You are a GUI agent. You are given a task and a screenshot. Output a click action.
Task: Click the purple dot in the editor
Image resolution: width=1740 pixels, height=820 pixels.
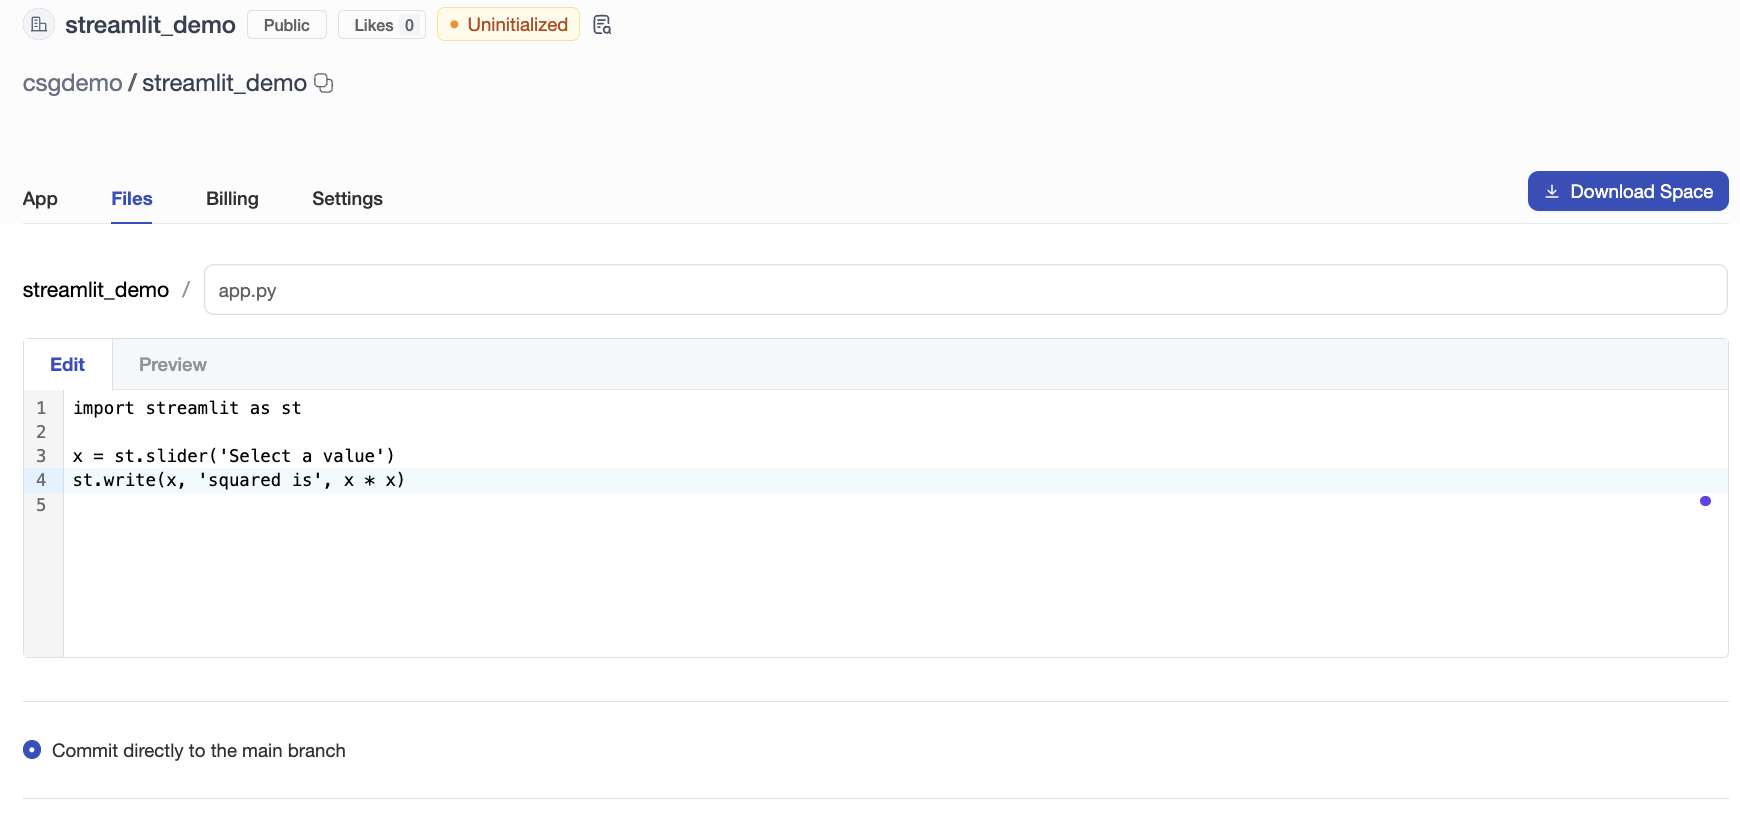1705,501
